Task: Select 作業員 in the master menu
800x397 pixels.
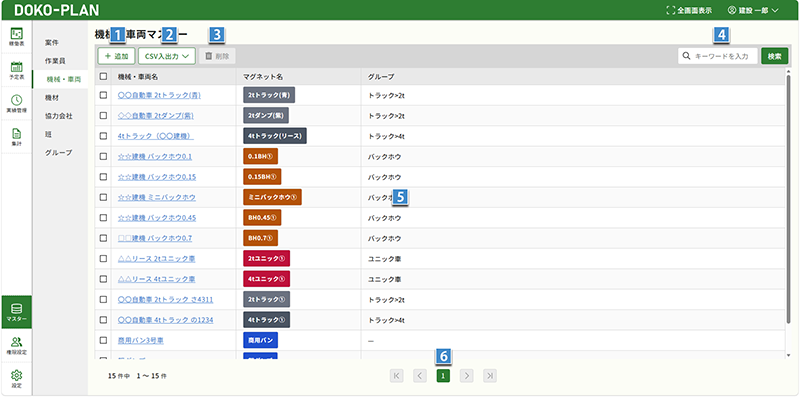Action: [x=55, y=60]
